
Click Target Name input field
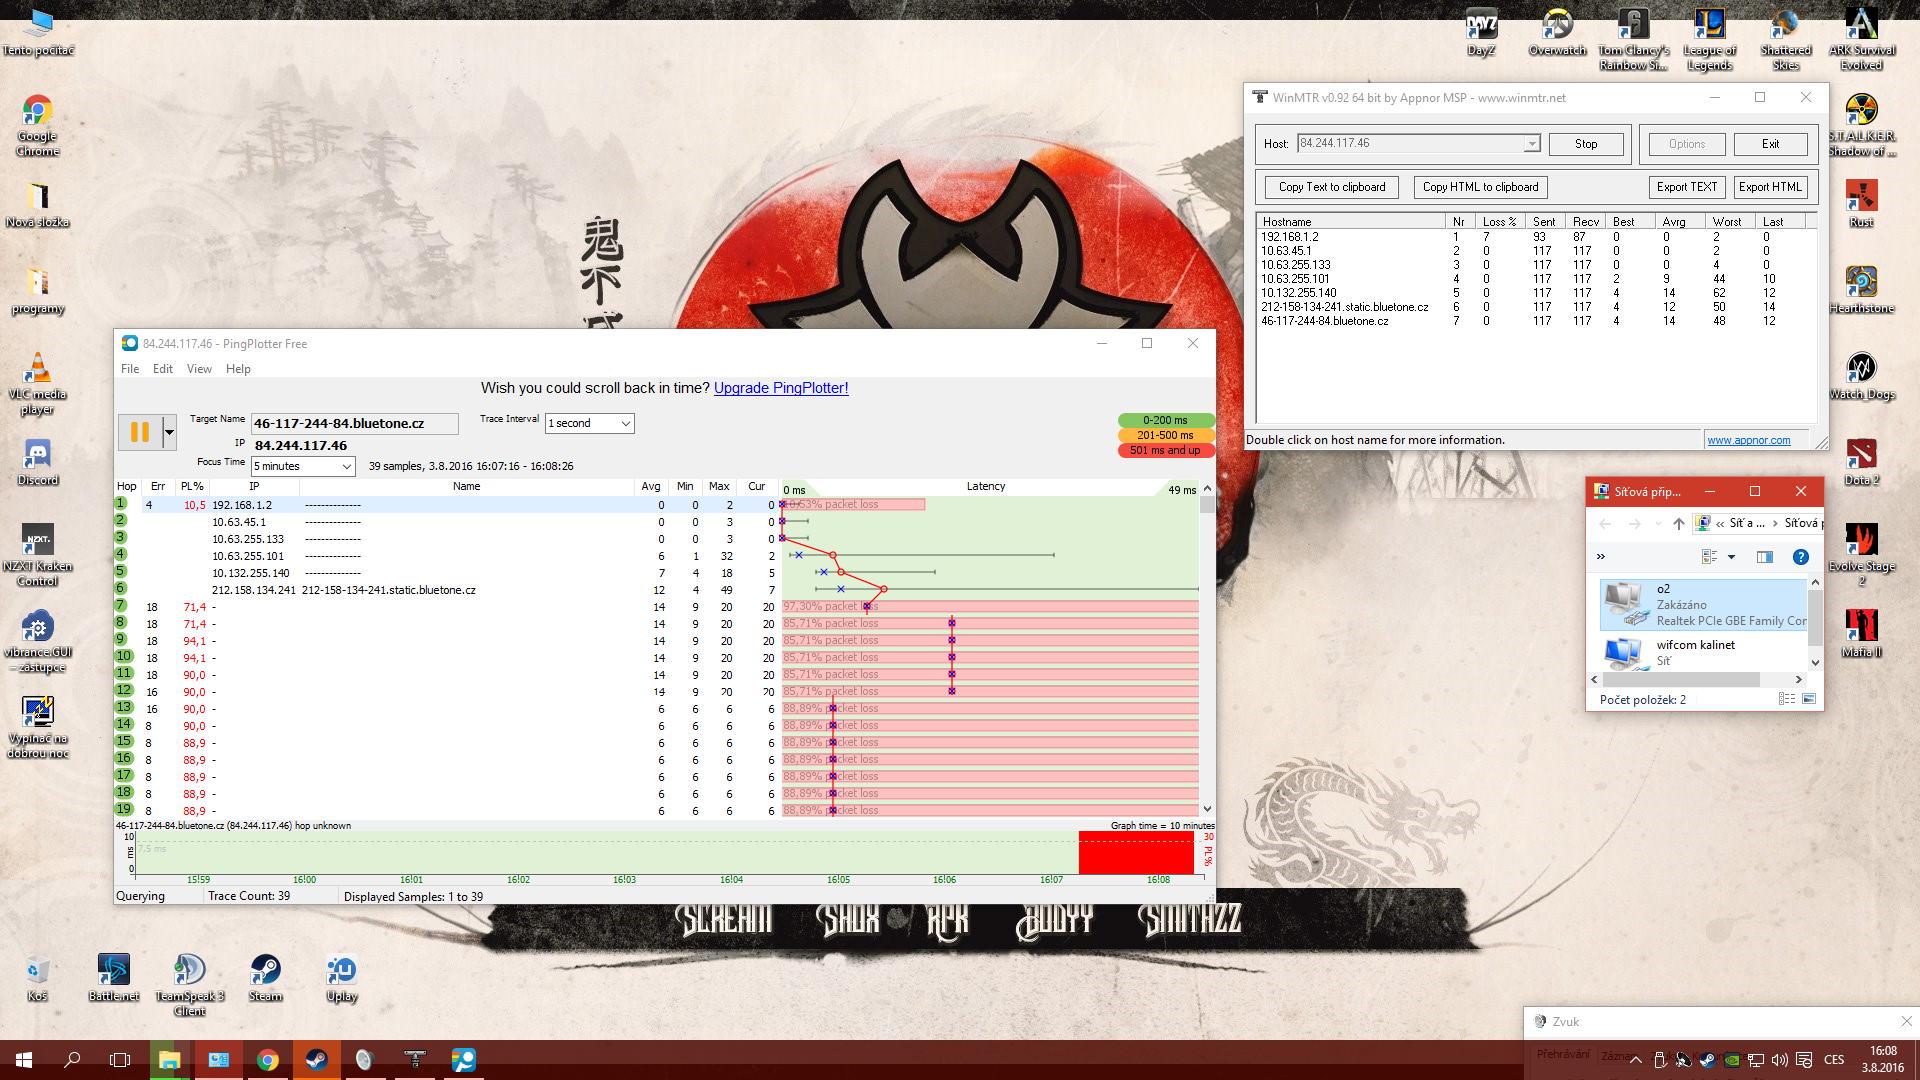(x=354, y=424)
